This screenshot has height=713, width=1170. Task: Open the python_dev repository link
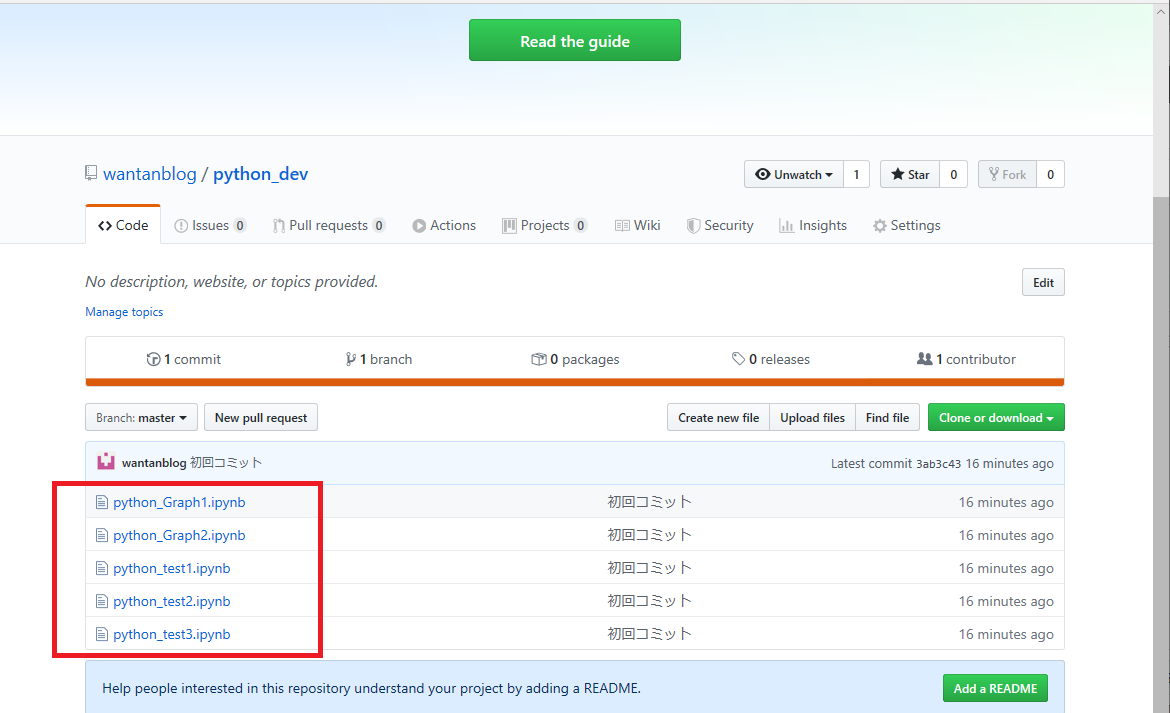click(260, 174)
